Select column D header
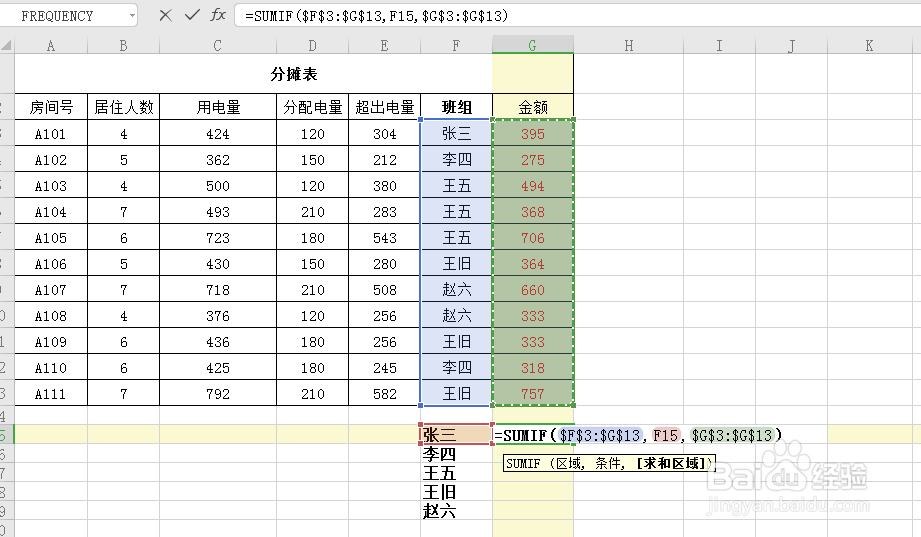This screenshot has width=921, height=537. [x=312, y=45]
